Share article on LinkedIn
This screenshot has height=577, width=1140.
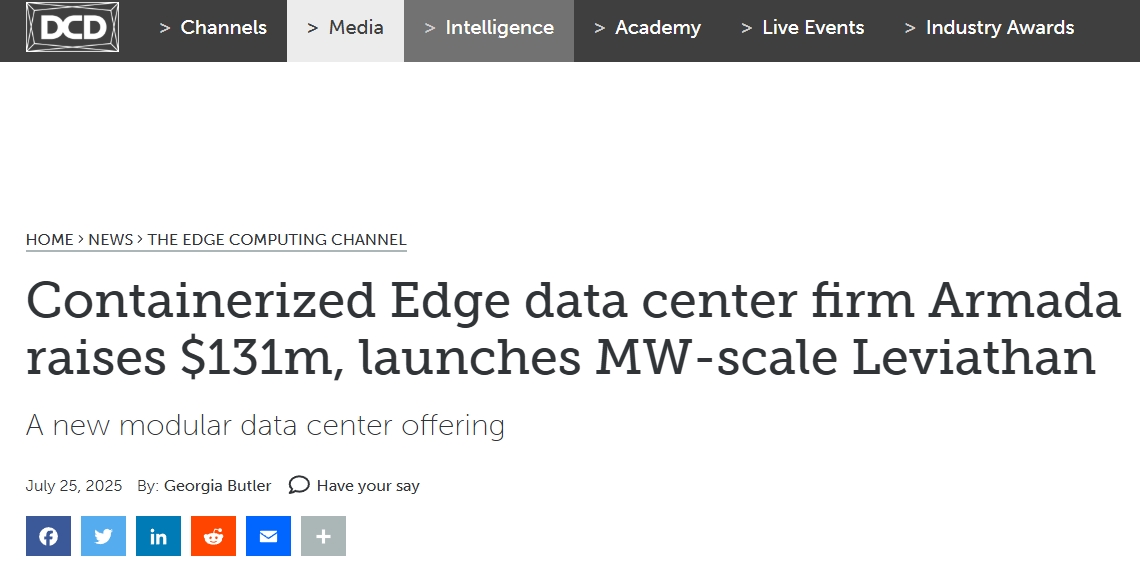click(x=158, y=536)
